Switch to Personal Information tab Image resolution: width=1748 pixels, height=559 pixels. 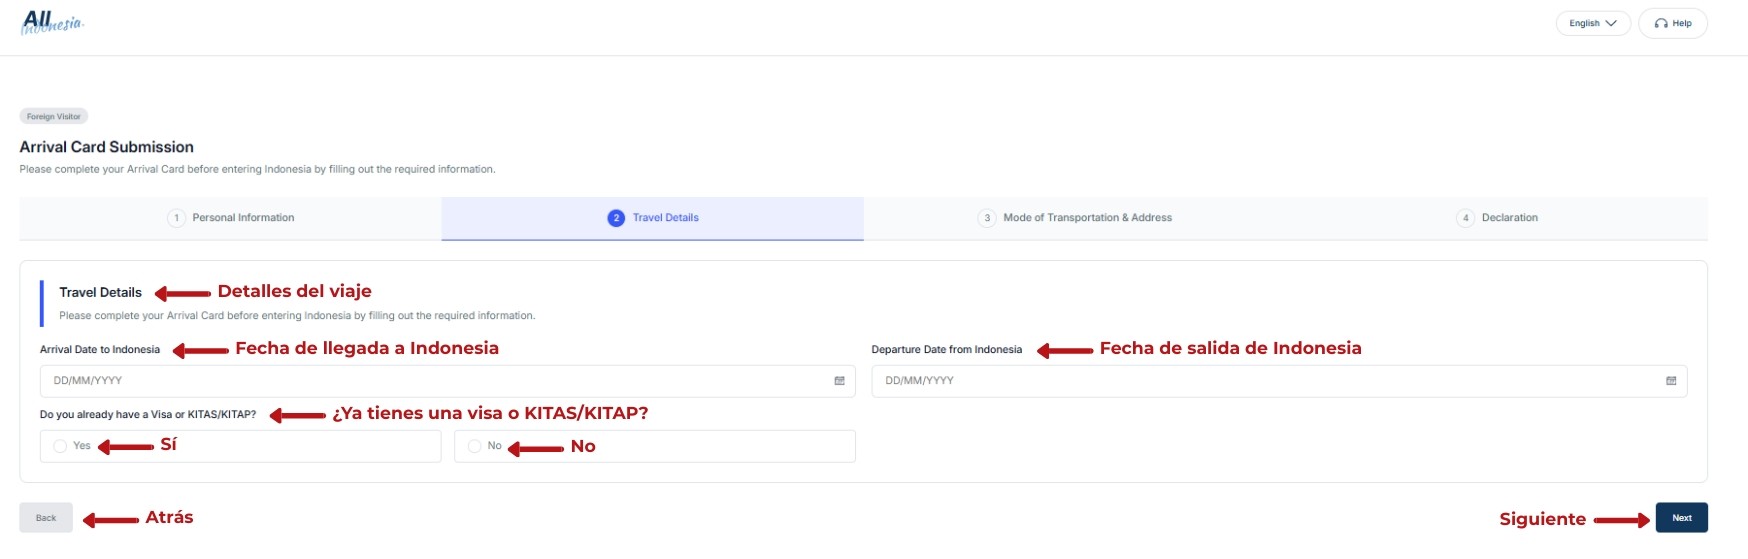(243, 218)
